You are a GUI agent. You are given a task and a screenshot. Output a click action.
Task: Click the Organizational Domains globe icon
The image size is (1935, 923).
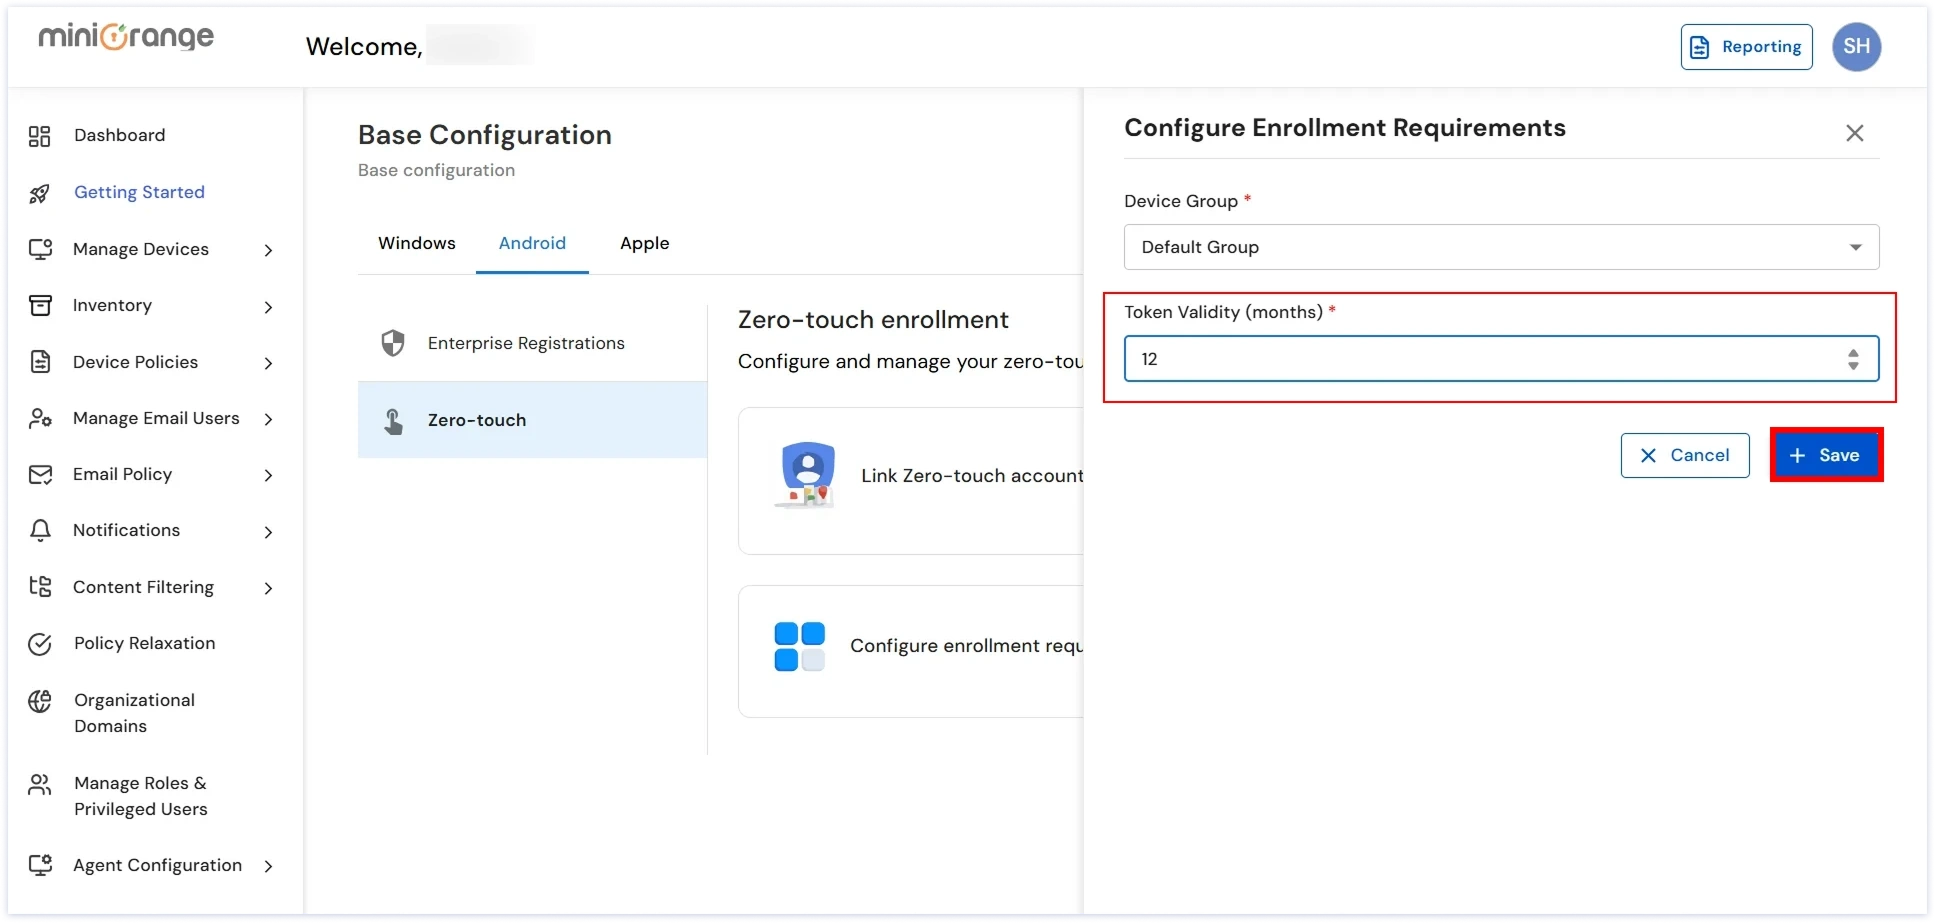point(40,702)
